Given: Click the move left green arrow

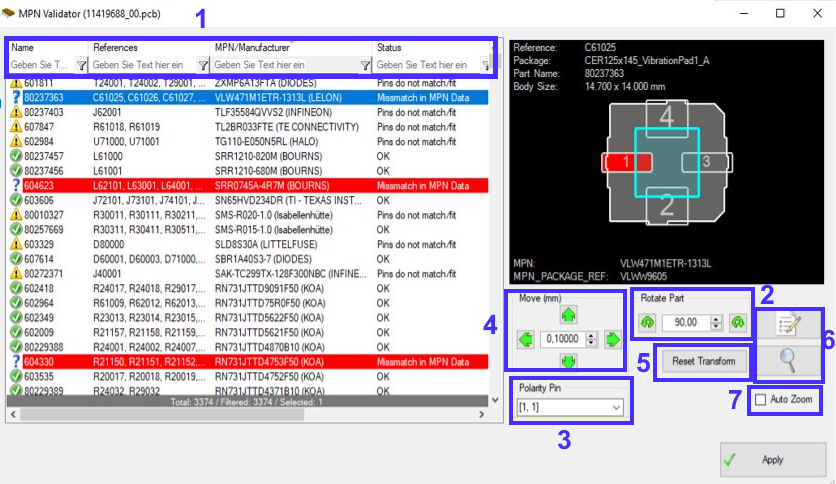Looking at the screenshot, I should [526, 339].
